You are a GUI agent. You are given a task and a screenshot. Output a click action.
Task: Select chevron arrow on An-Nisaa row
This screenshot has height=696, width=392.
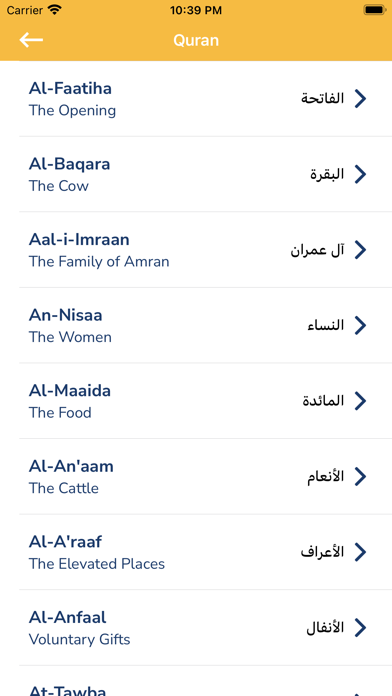(x=360, y=325)
